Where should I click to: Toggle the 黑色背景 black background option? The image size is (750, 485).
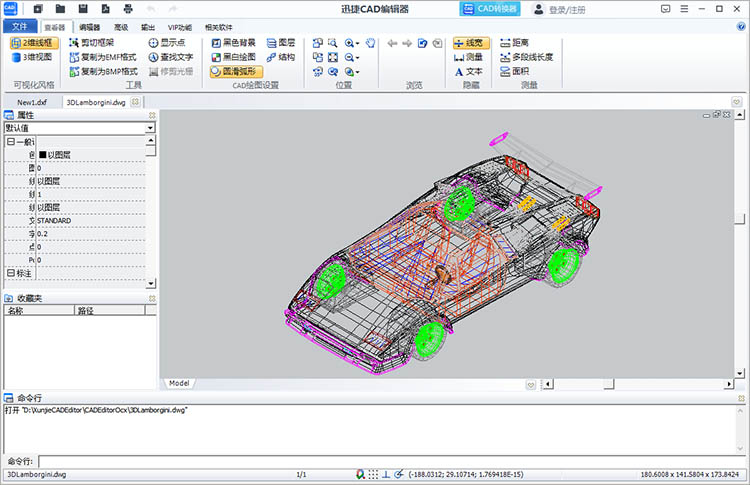click(x=233, y=43)
